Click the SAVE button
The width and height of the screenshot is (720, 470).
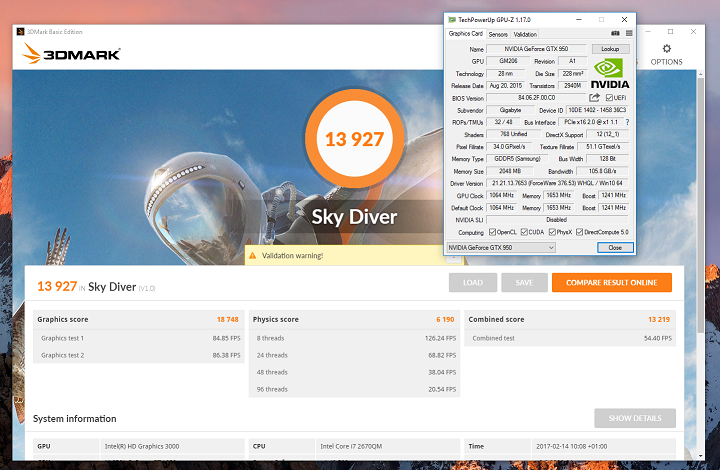tap(524, 283)
